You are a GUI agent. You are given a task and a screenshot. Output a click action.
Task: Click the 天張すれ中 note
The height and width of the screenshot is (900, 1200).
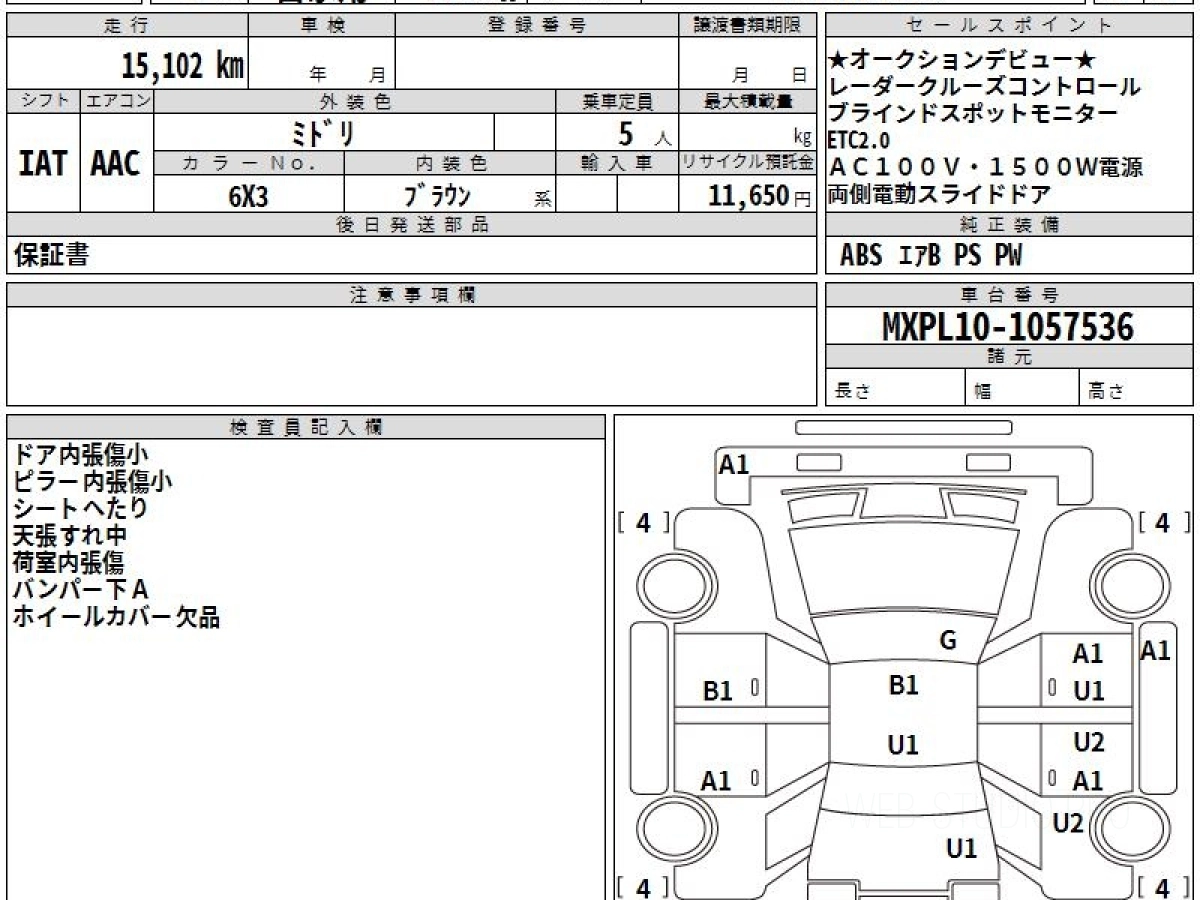click(70, 536)
